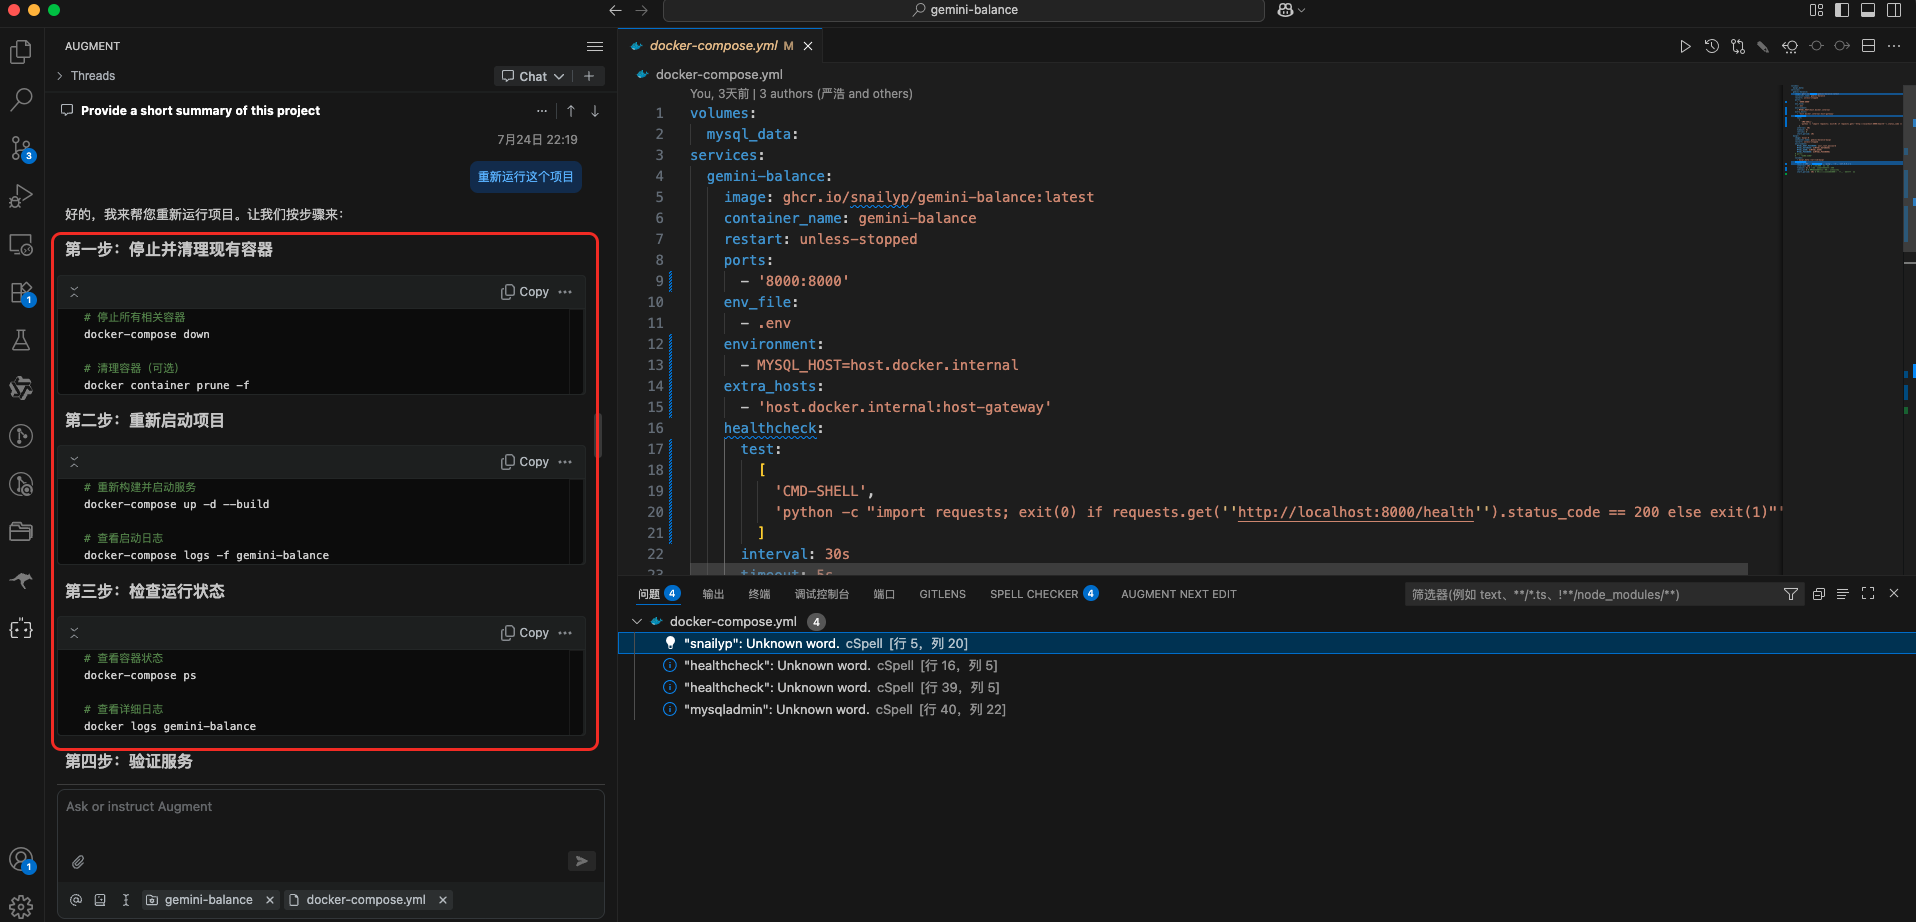1916x922 pixels.
Task: Open the Search view in activity bar
Action: pos(21,100)
